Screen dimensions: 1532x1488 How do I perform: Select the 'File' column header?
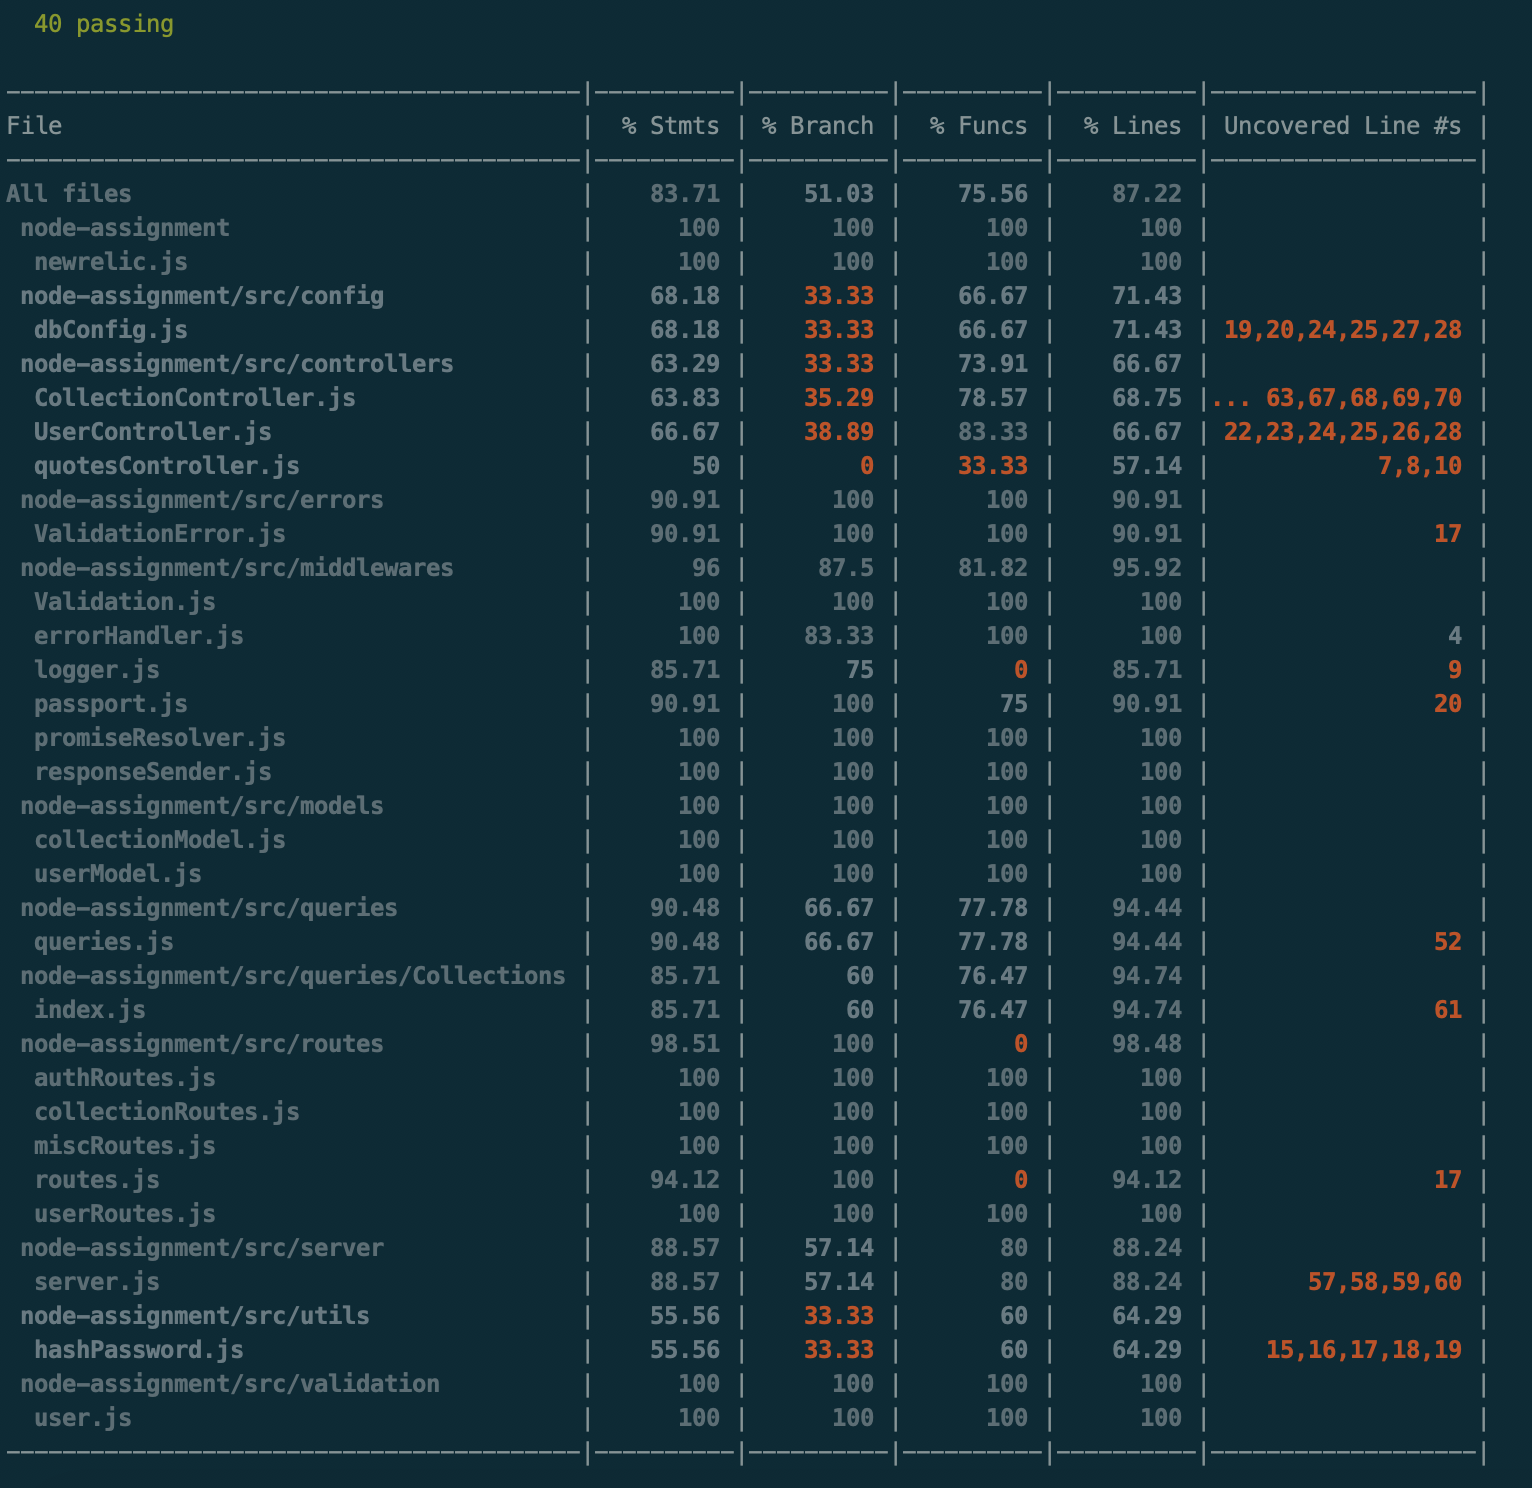coord(34,126)
